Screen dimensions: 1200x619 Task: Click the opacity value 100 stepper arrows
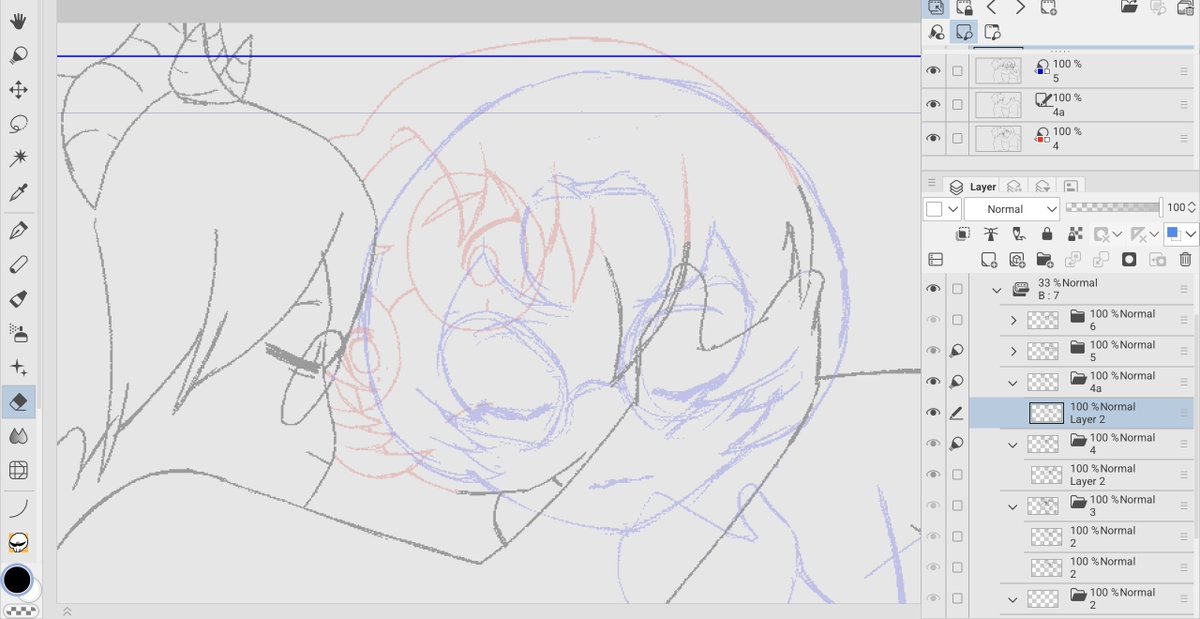pyautogui.click(x=1192, y=207)
